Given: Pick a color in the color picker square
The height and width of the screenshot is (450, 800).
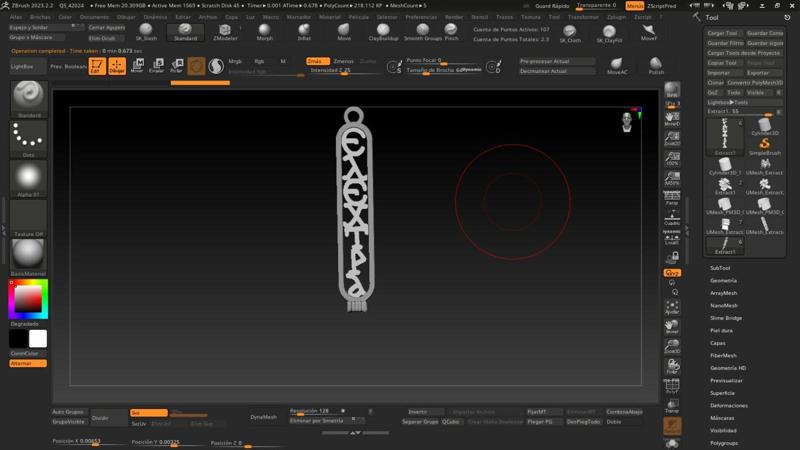Looking at the screenshot, I should (x=28, y=298).
